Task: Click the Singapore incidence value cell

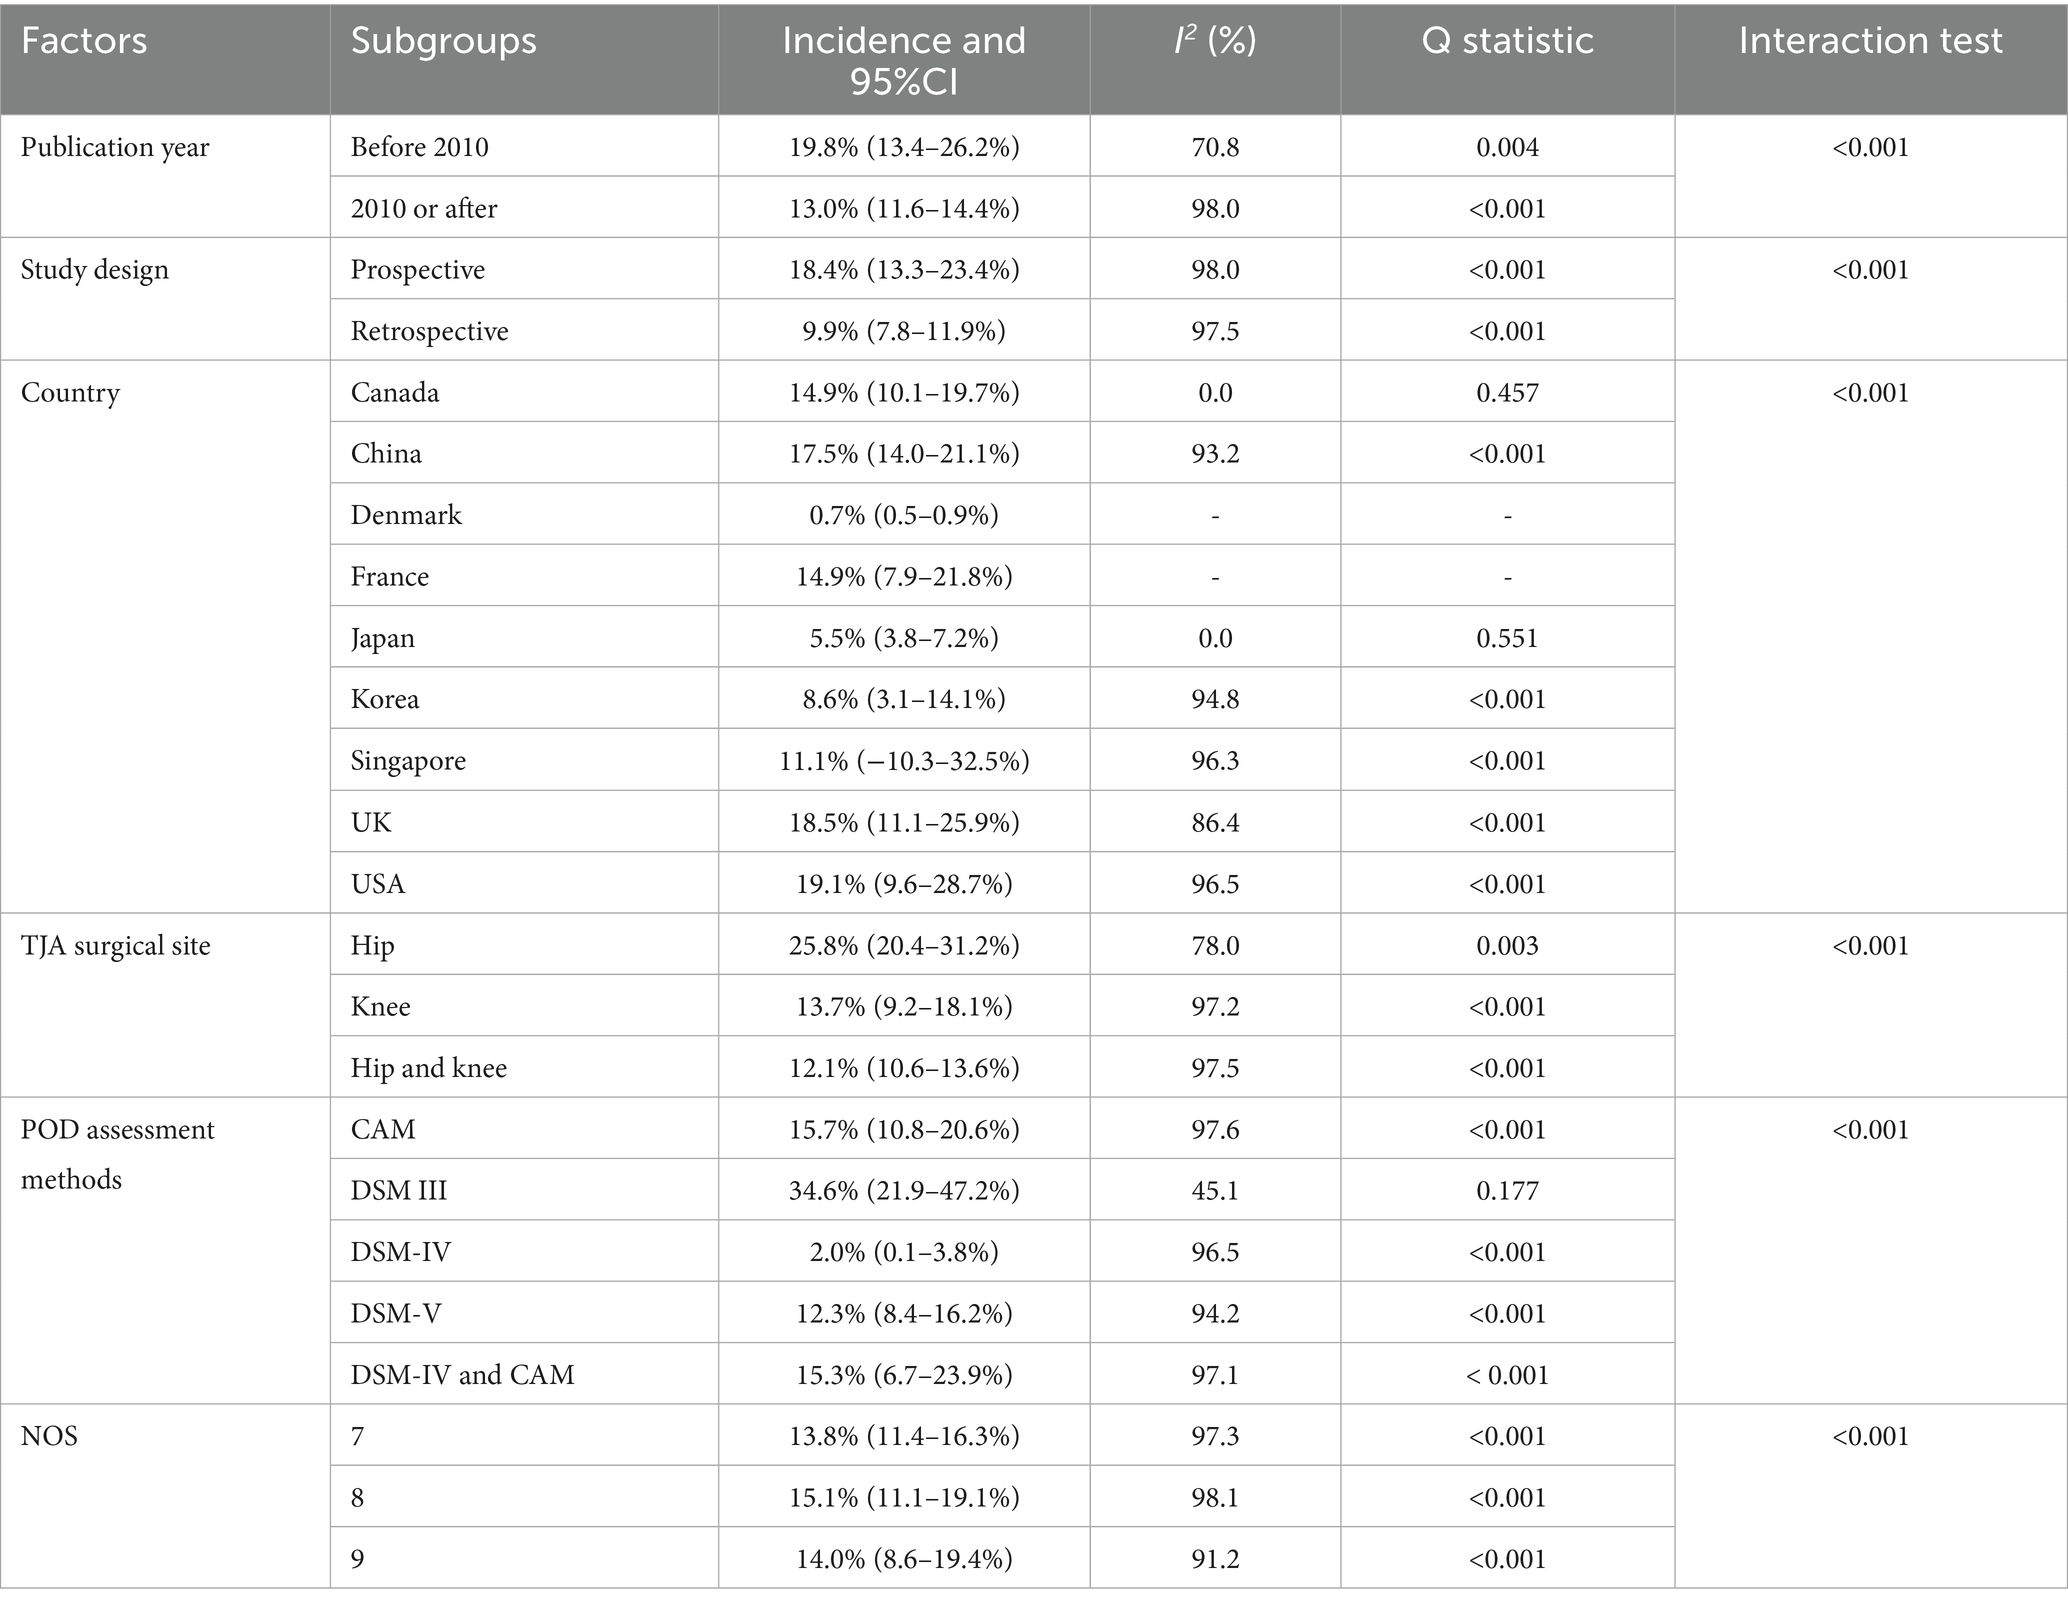Action: [903, 761]
